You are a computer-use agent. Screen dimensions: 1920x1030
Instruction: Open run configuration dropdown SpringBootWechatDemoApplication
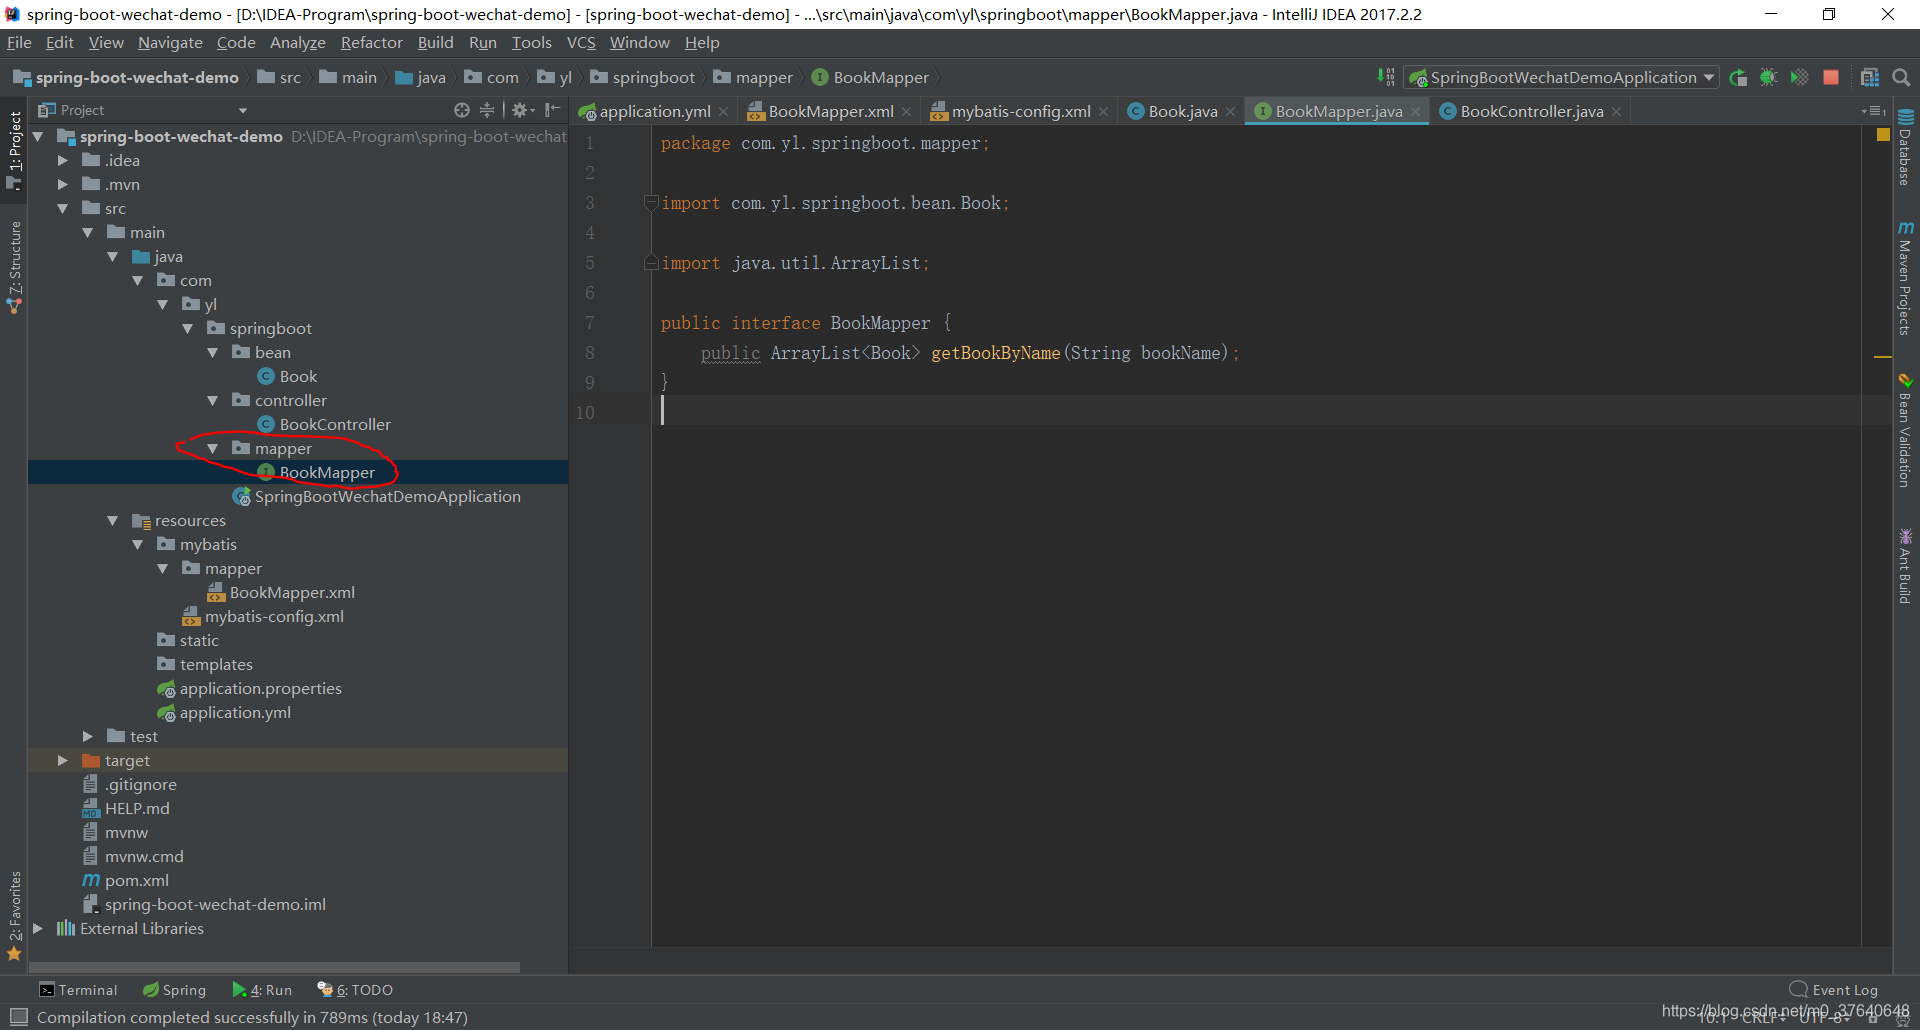click(1561, 77)
